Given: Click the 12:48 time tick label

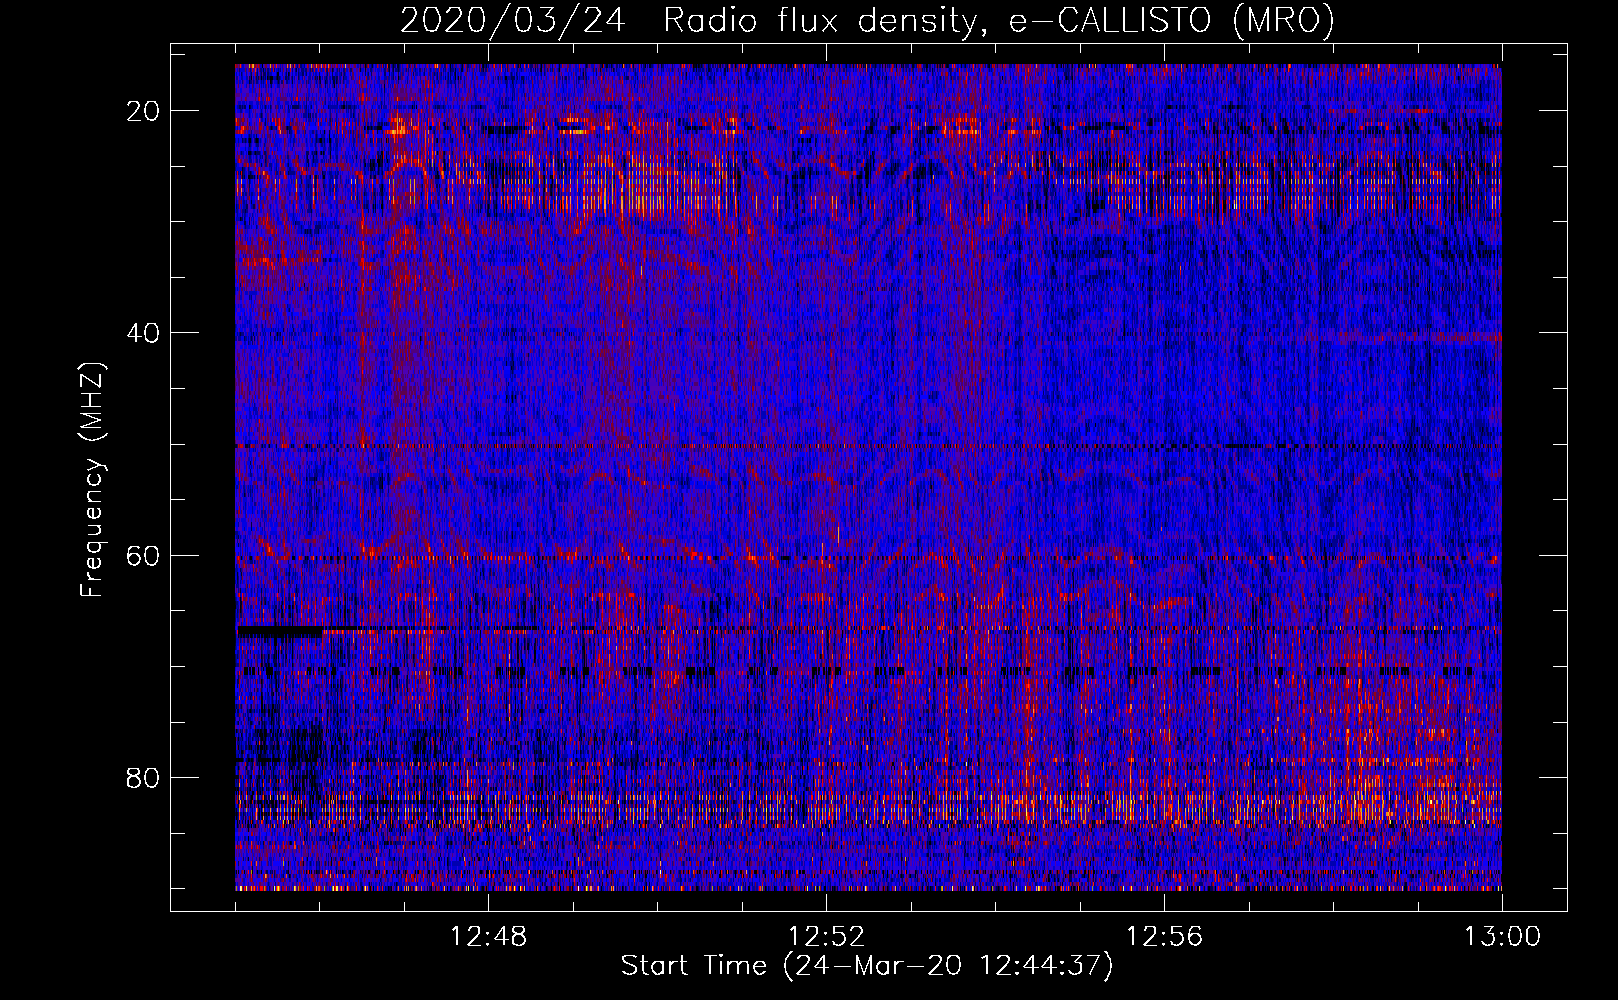Looking at the screenshot, I should click(488, 937).
